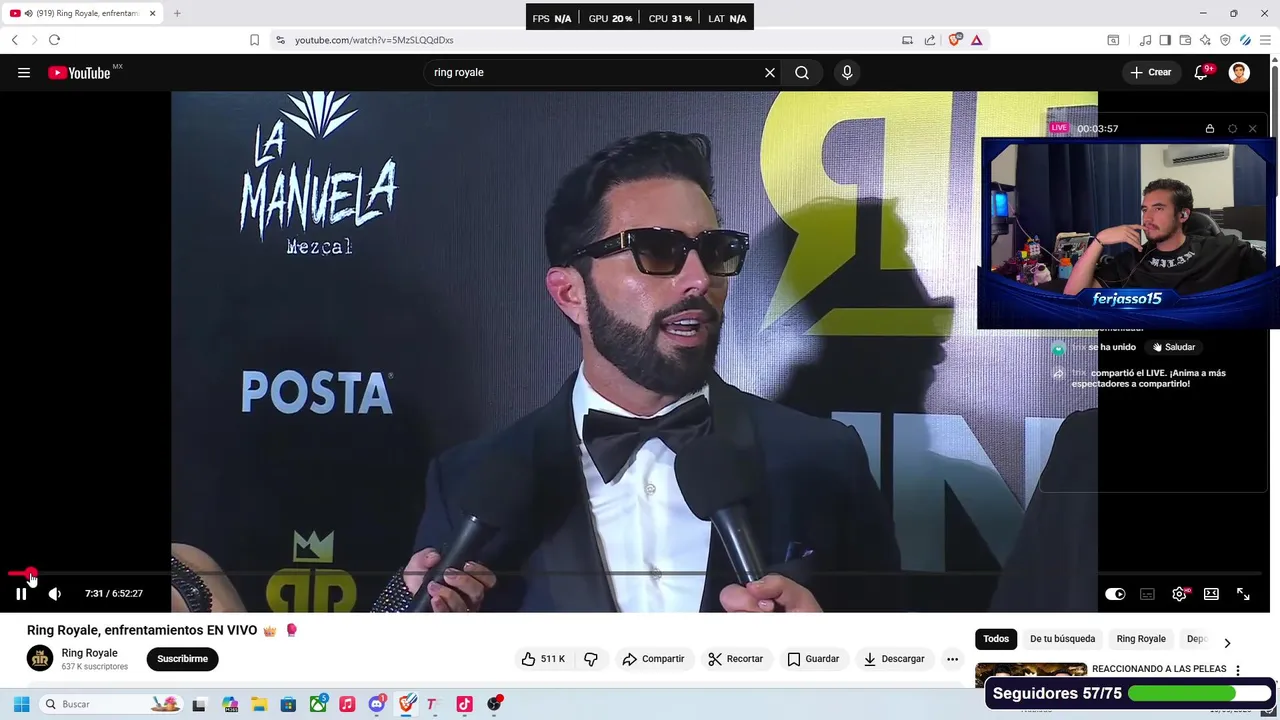
Task: Reload the page
Action: [x=54, y=40]
